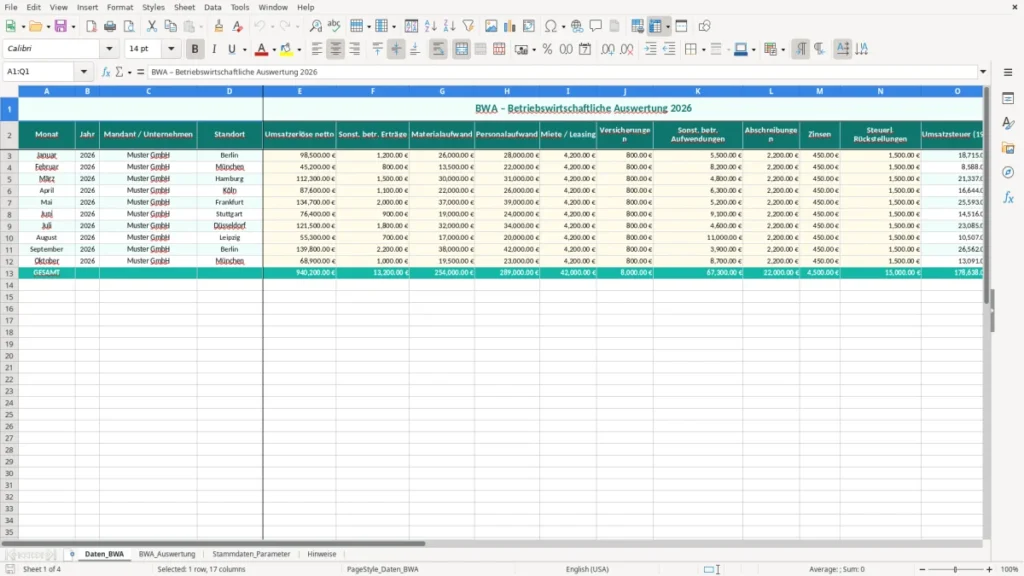This screenshot has height=576, width=1024.
Task: Open the Styles menu
Action: [153, 7]
